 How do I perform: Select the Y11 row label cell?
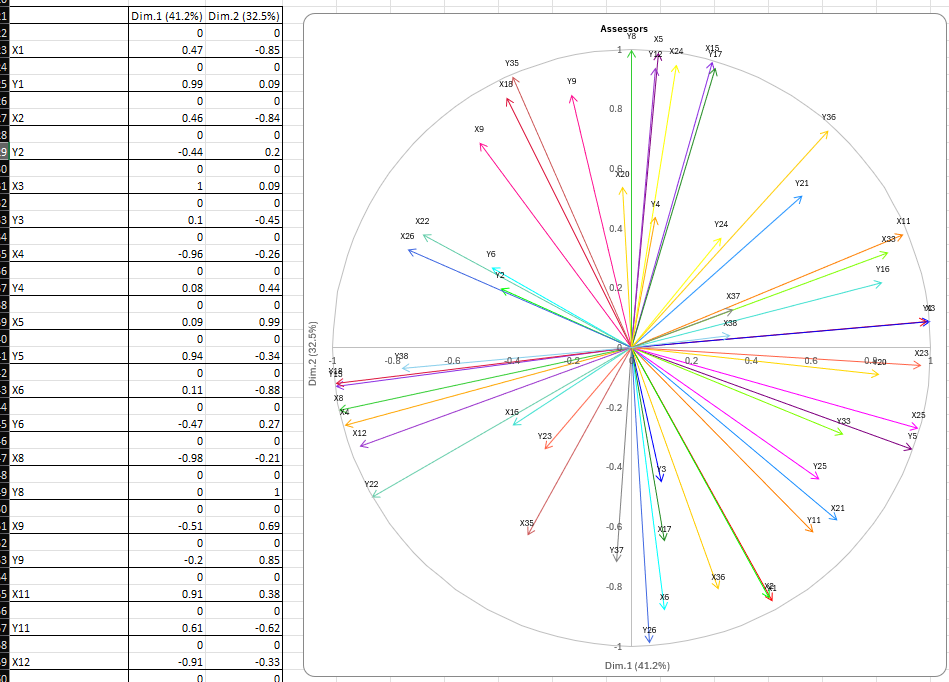point(68,628)
